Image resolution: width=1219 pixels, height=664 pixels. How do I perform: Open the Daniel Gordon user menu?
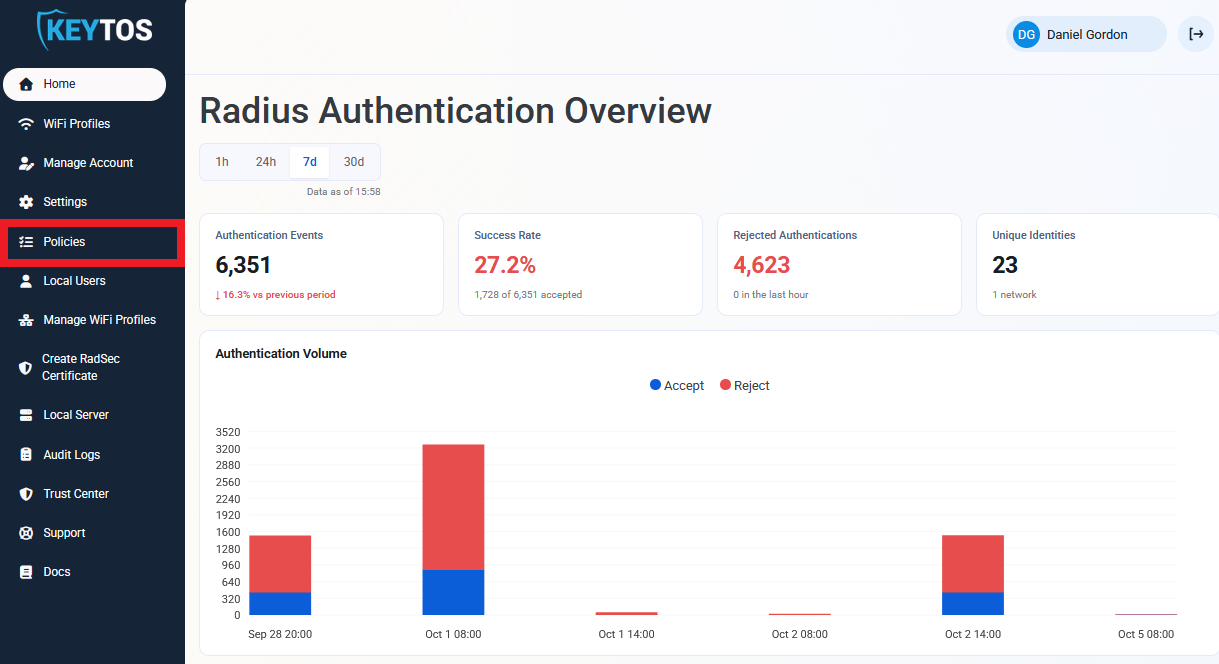1086,34
